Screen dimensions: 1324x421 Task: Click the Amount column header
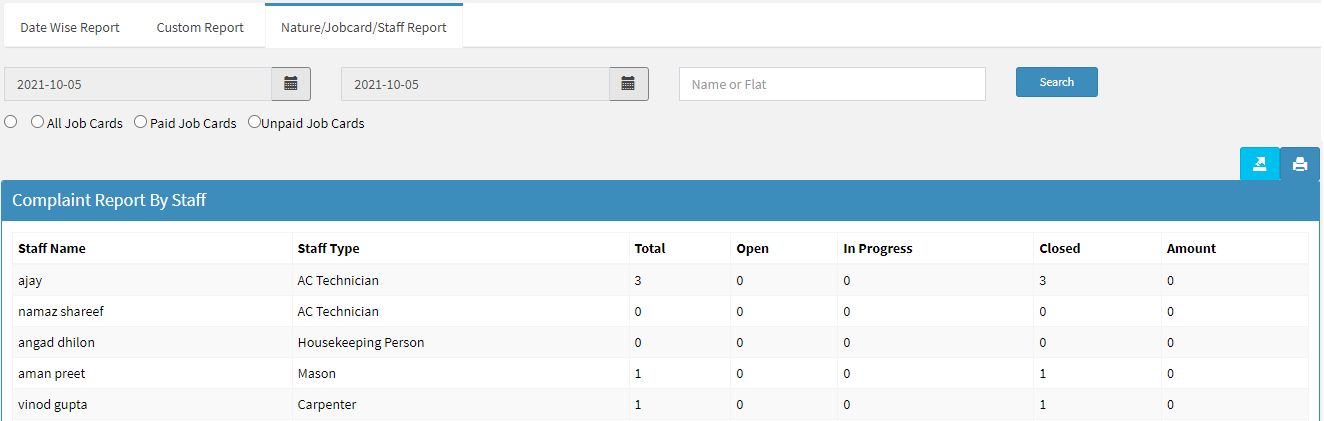[x=1191, y=248]
